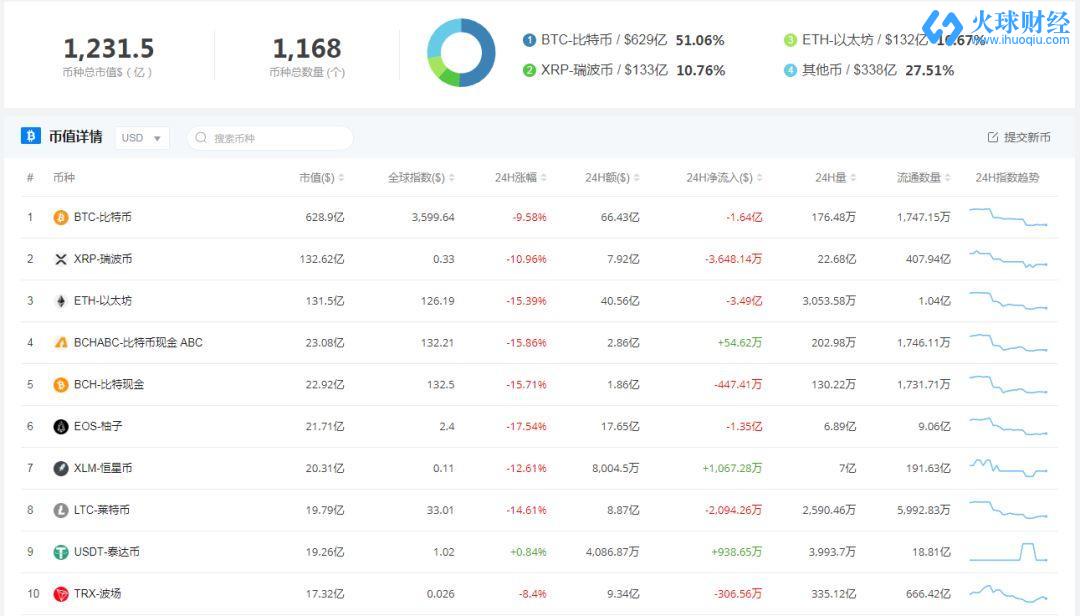Click the BCHABC coin icon
Screen dimensions: 1080x616
pos(61,342)
